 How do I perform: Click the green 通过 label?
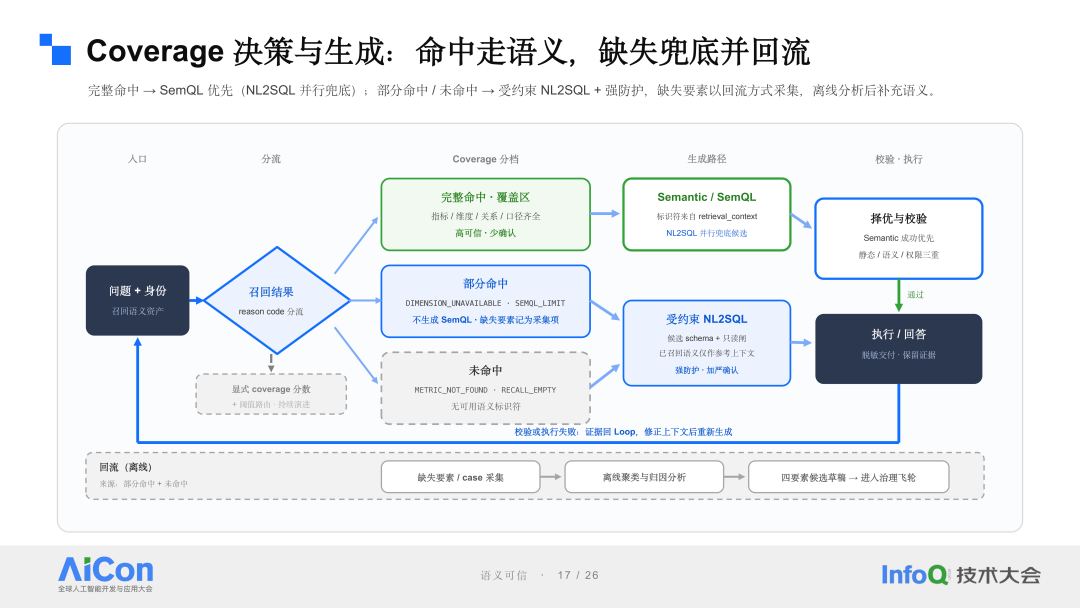pos(915,295)
